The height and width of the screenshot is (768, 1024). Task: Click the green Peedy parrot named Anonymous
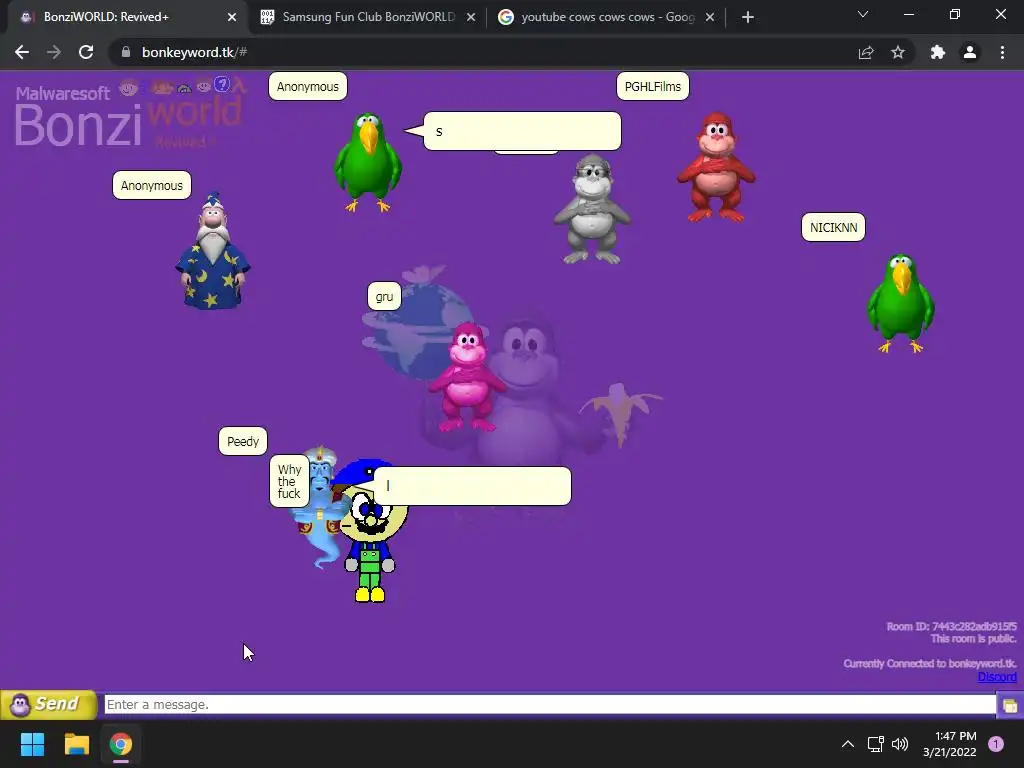368,162
